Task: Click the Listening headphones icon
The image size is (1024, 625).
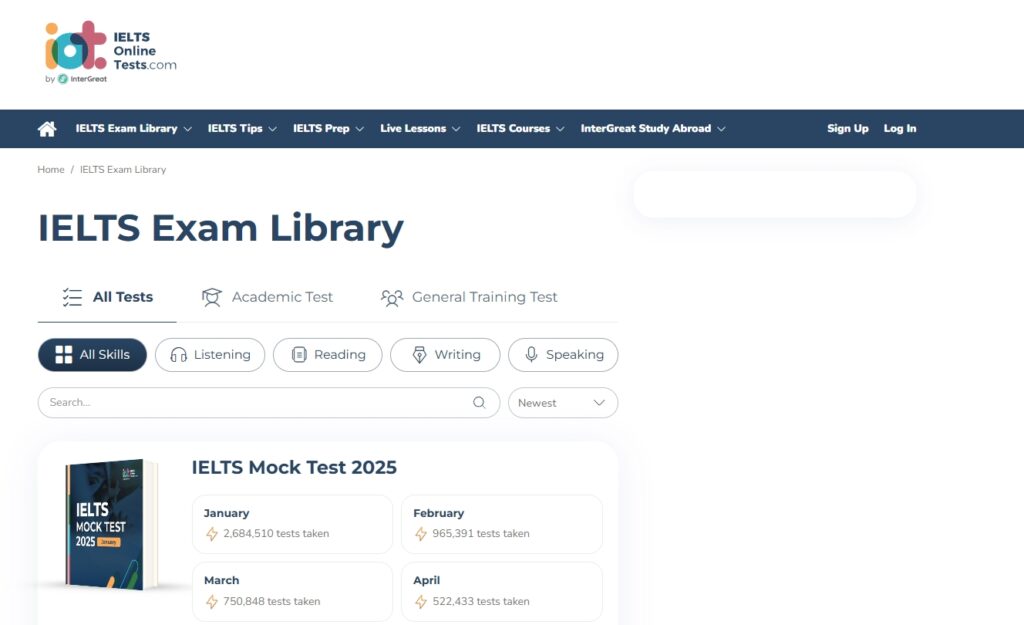Action: [x=178, y=355]
